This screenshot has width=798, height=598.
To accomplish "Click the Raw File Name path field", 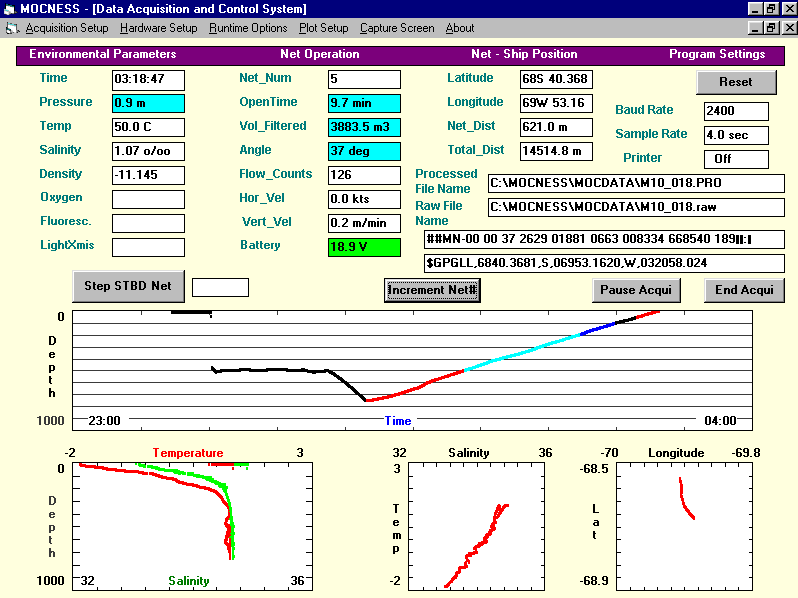I will (x=636, y=207).
